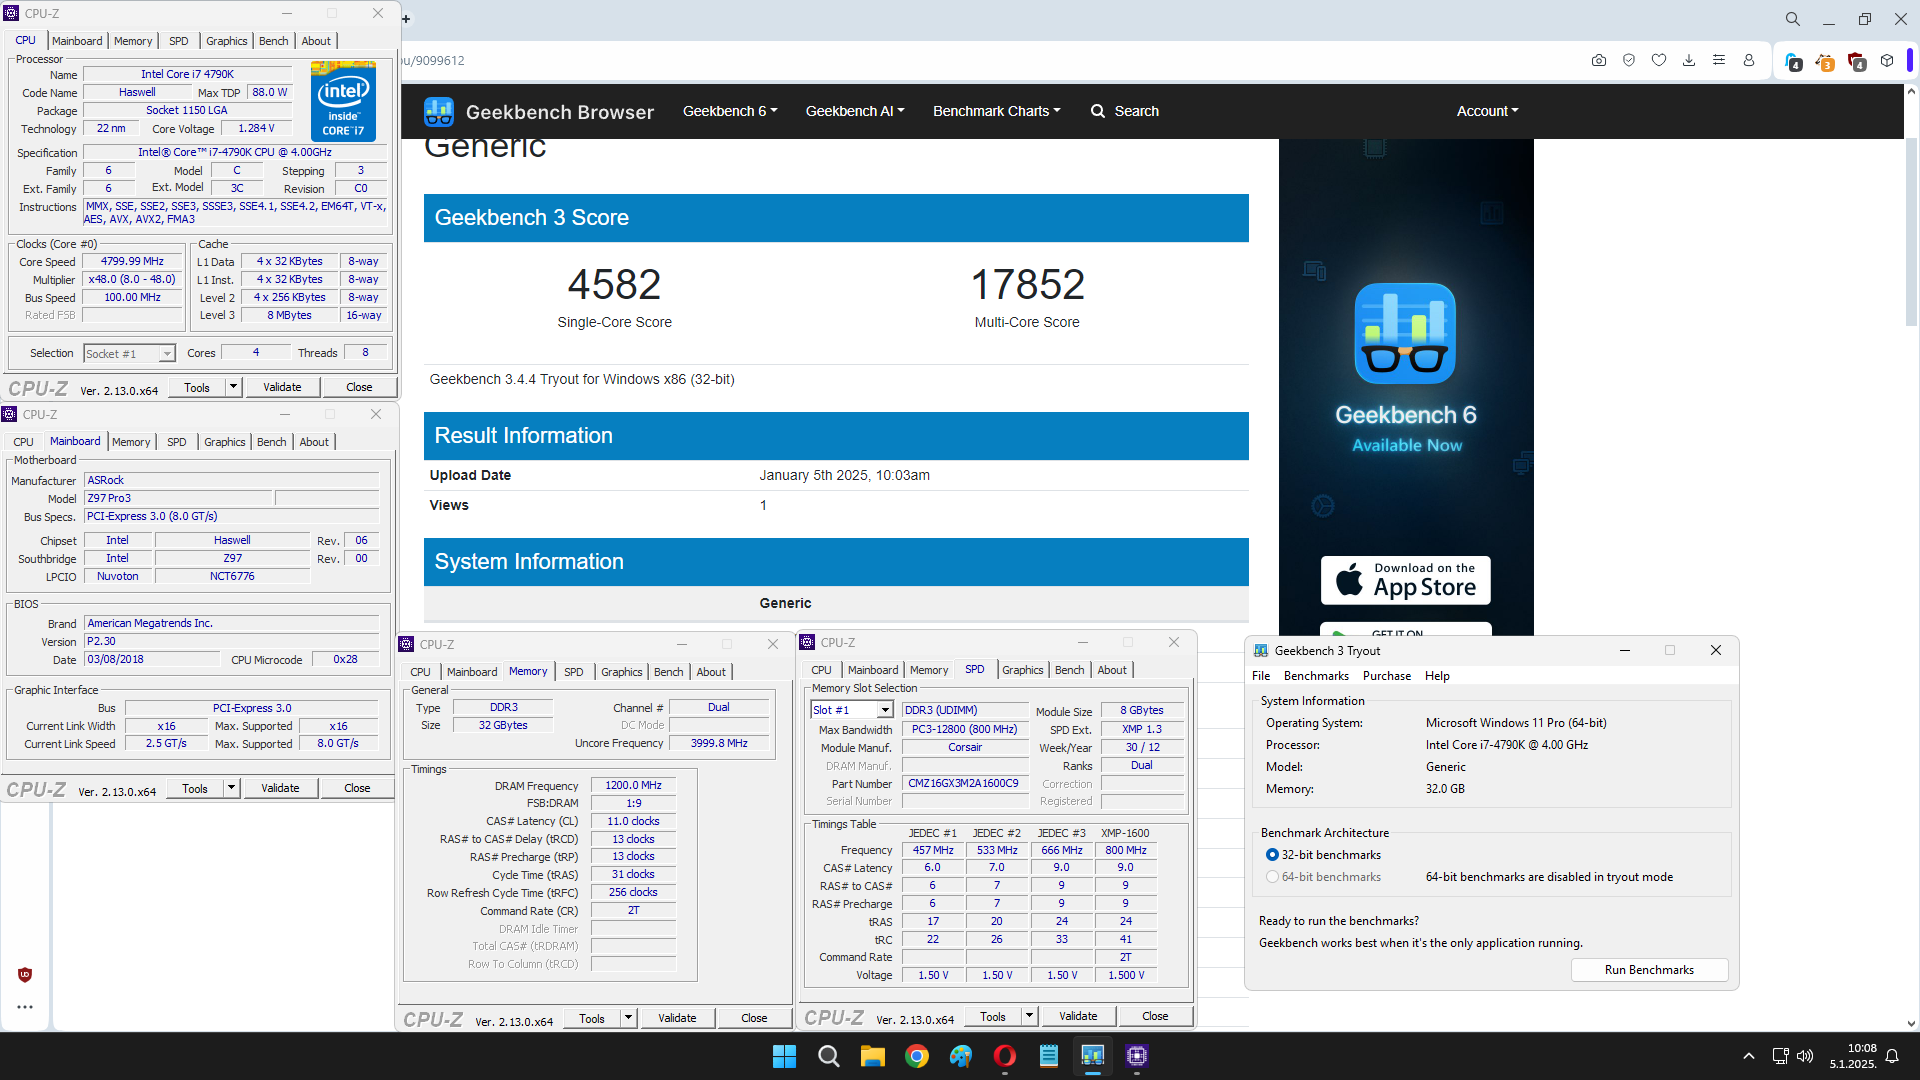
Task: Open the cube extensions icon
Action: point(1887,60)
